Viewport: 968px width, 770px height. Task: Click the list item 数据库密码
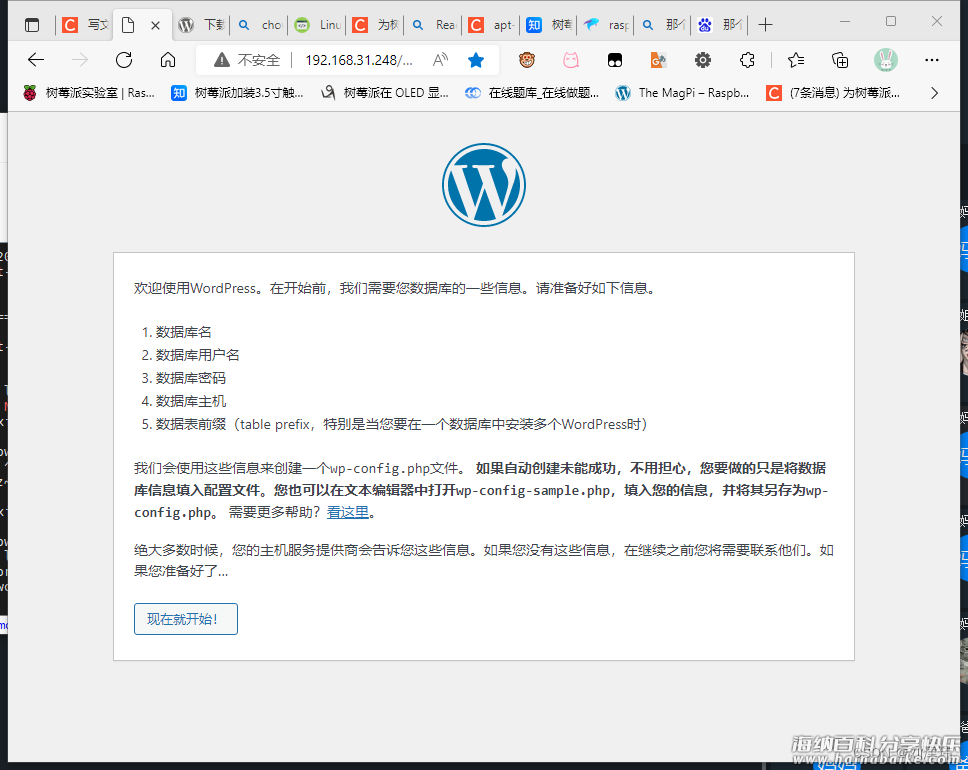(191, 378)
